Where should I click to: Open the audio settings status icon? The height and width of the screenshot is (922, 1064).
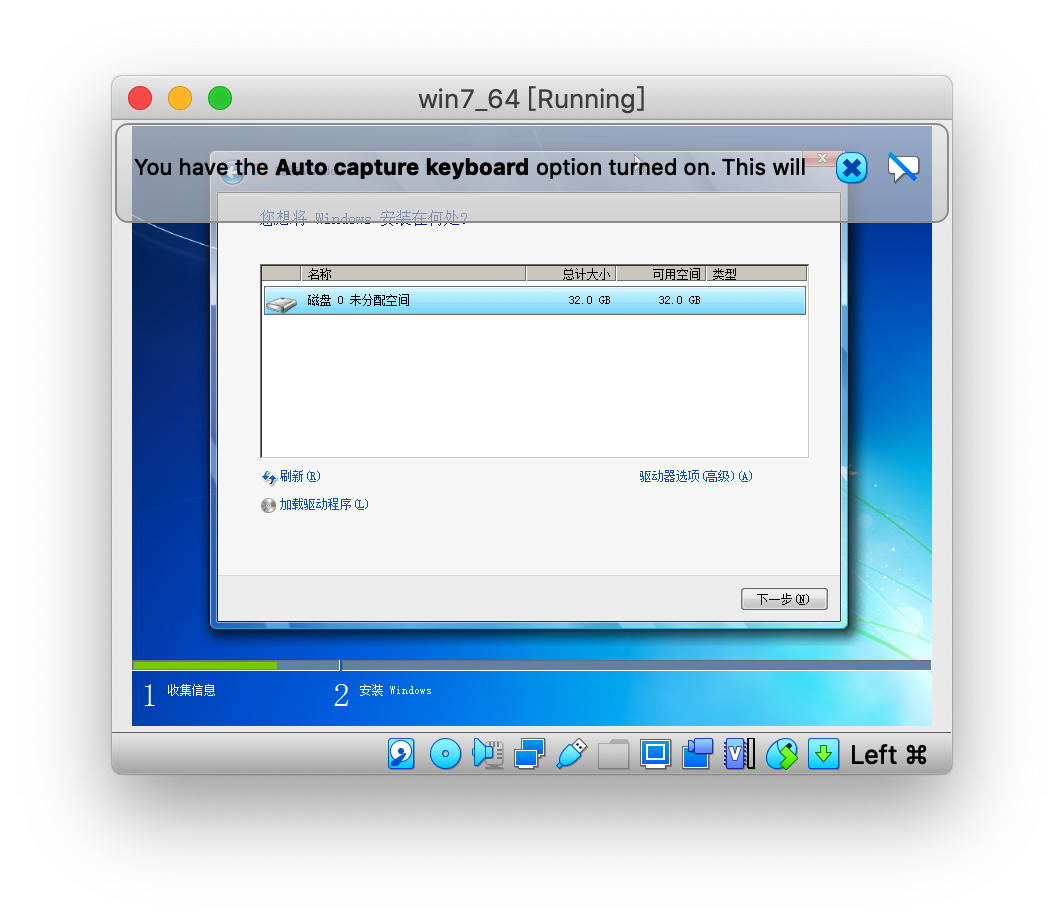[x=487, y=754]
